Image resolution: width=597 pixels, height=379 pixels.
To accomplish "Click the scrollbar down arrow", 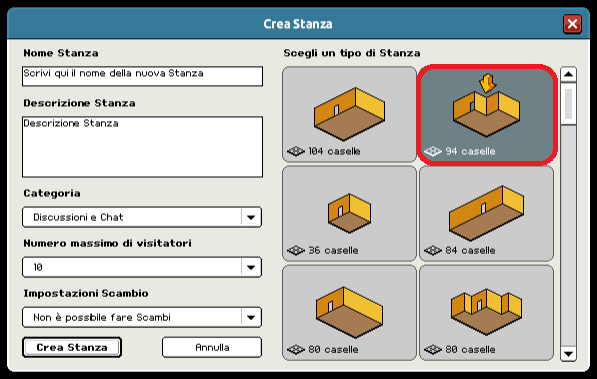I will 568,354.
